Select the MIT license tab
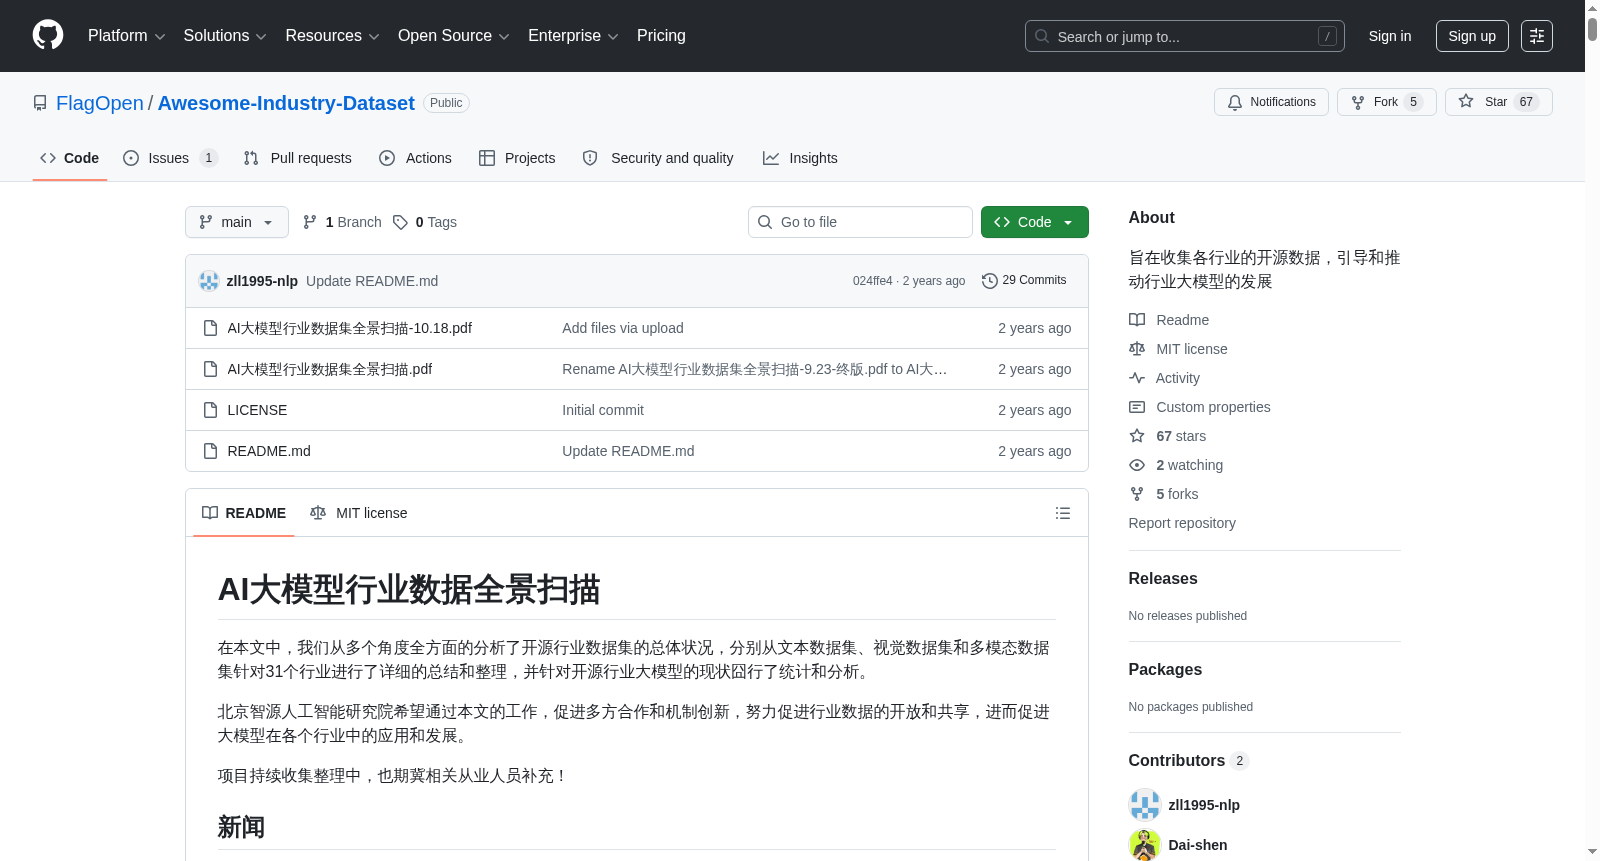The image size is (1600, 861). pyautogui.click(x=358, y=513)
